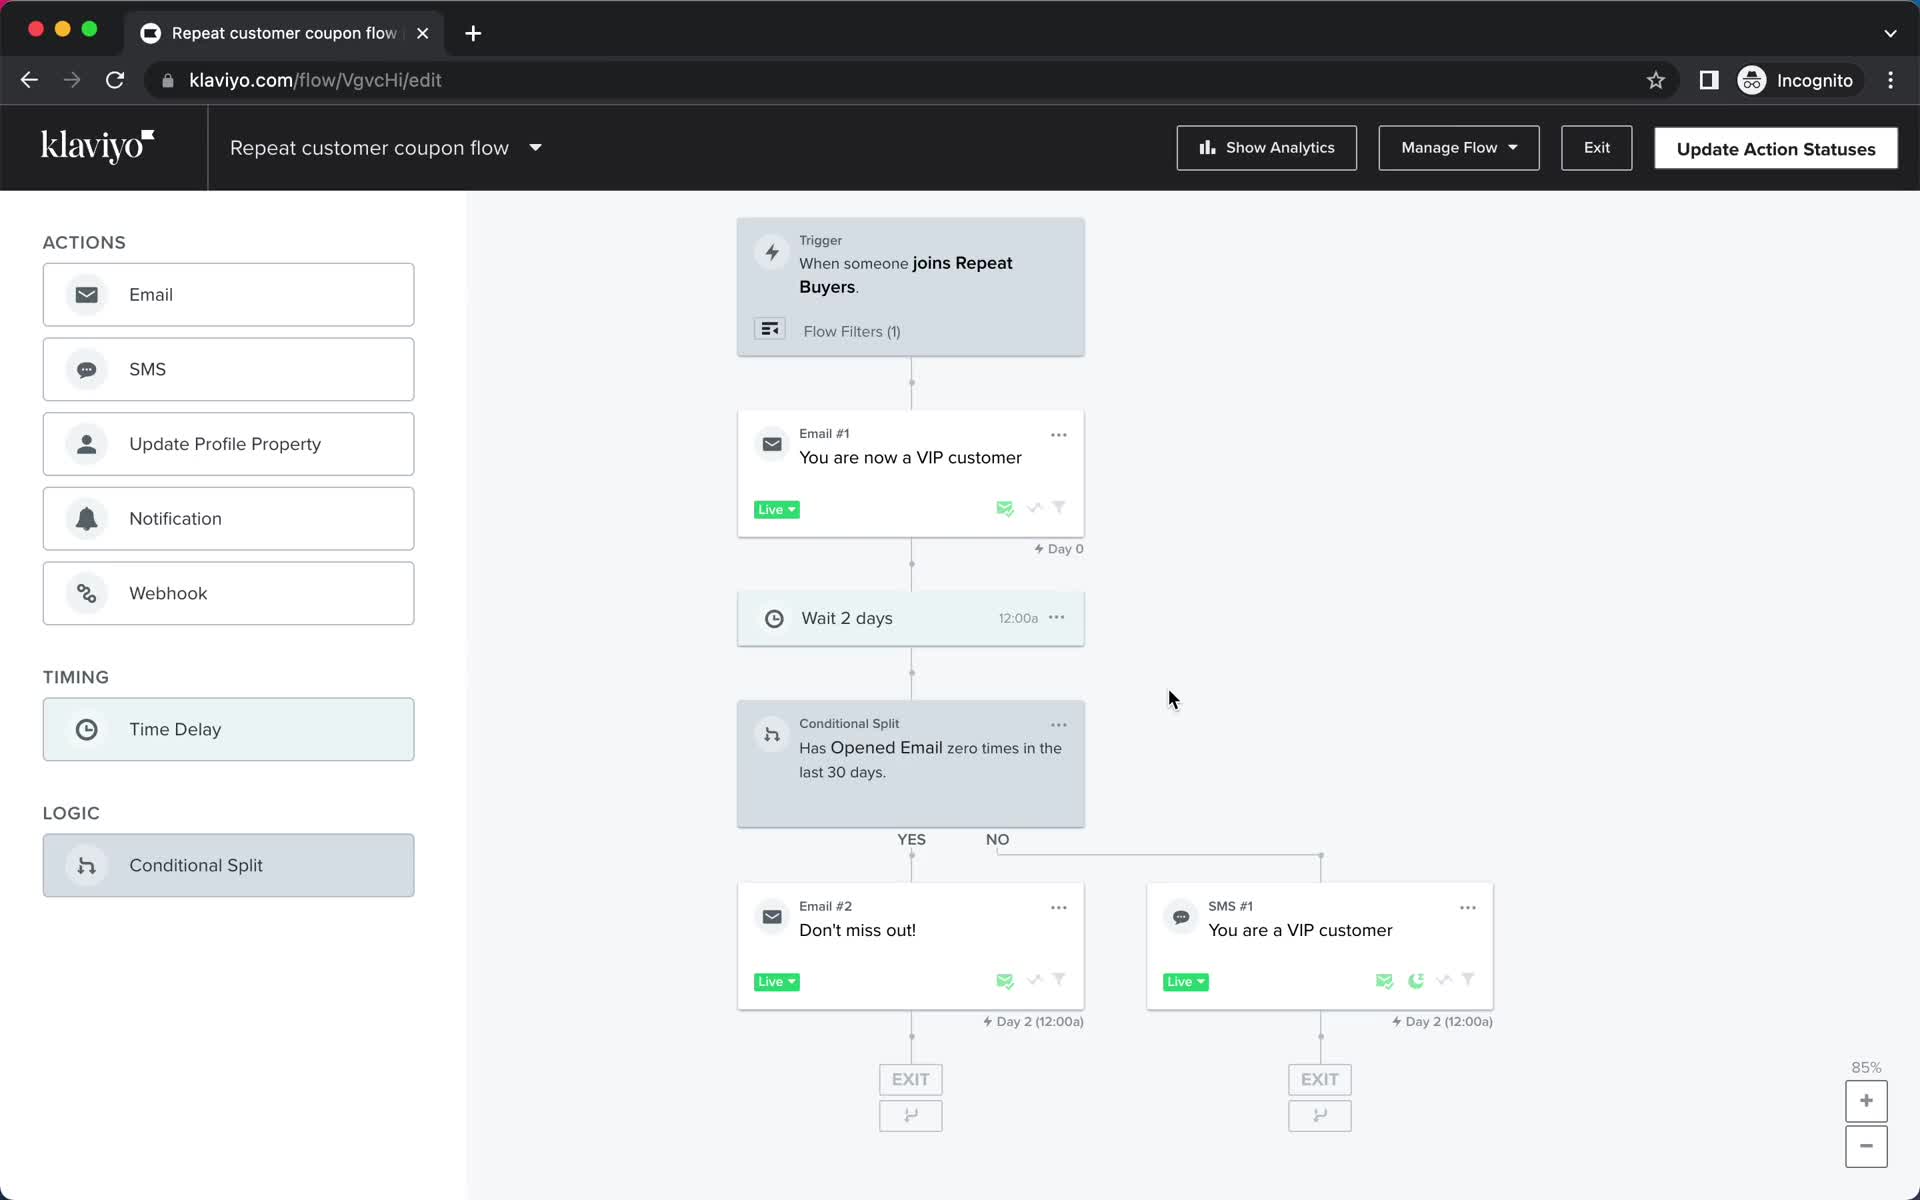Viewport: 1920px width, 1200px height.
Task: Open Live status dropdown on SMS #1
Action: pos(1186,982)
